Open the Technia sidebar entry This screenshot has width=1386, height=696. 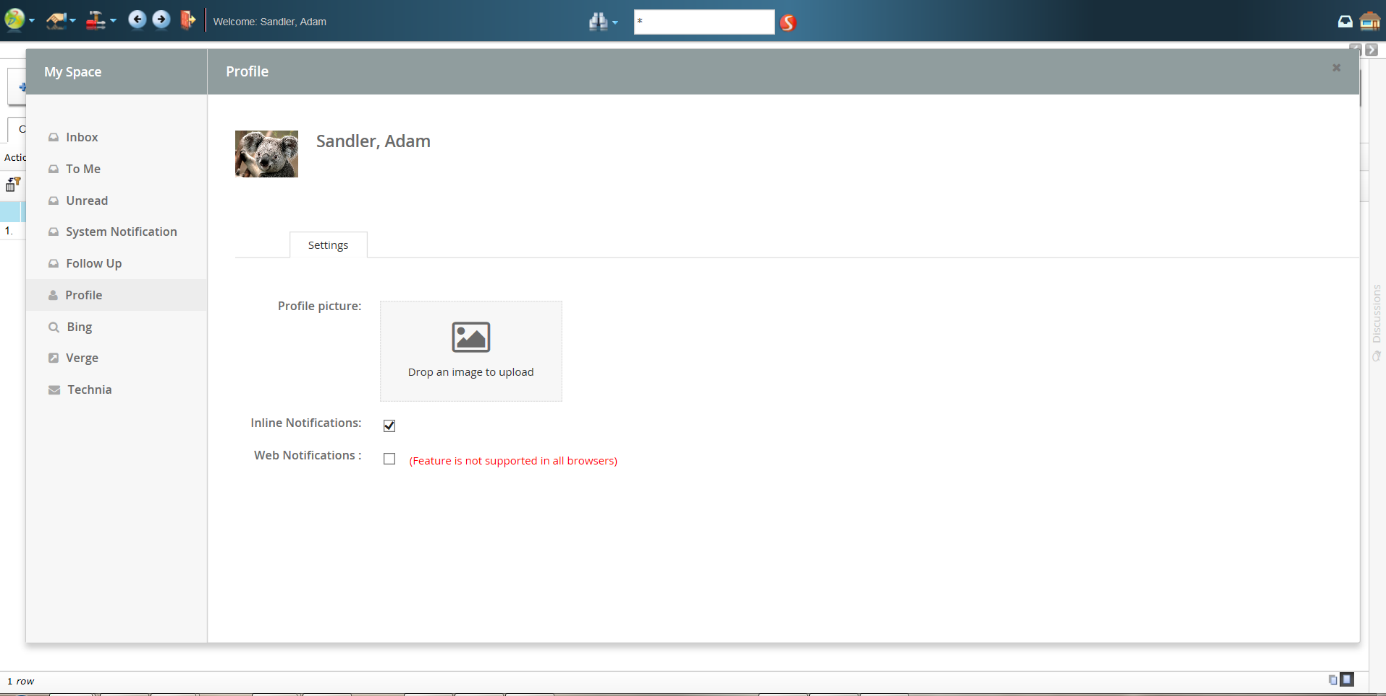pyautogui.click(x=89, y=390)
